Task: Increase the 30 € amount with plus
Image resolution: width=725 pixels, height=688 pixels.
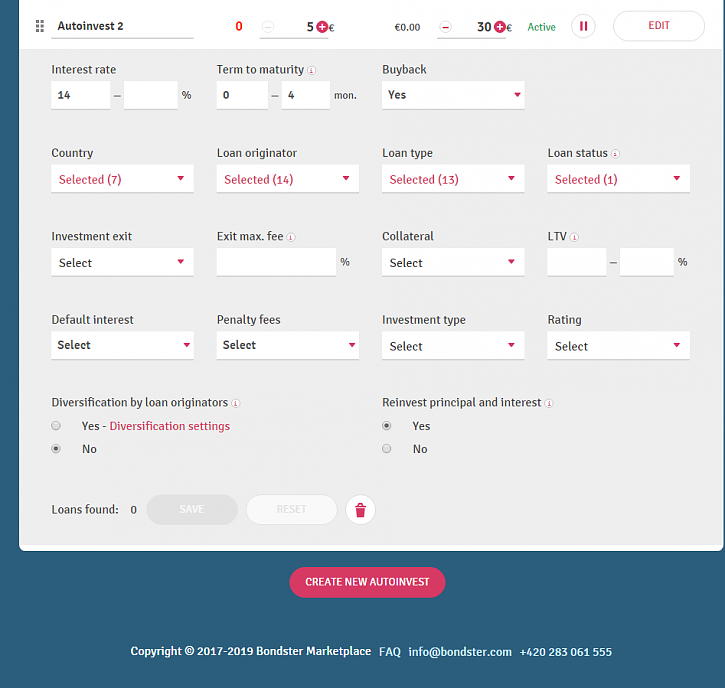Action: pos(499,27)
